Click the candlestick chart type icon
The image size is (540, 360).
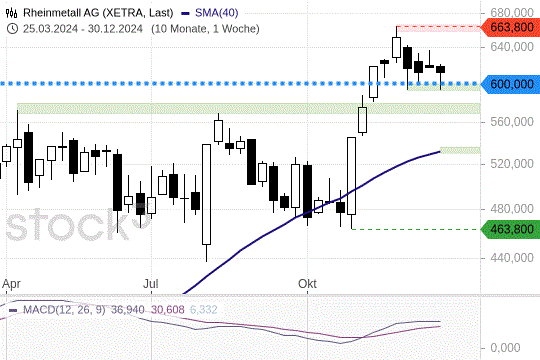click(11, 13)
